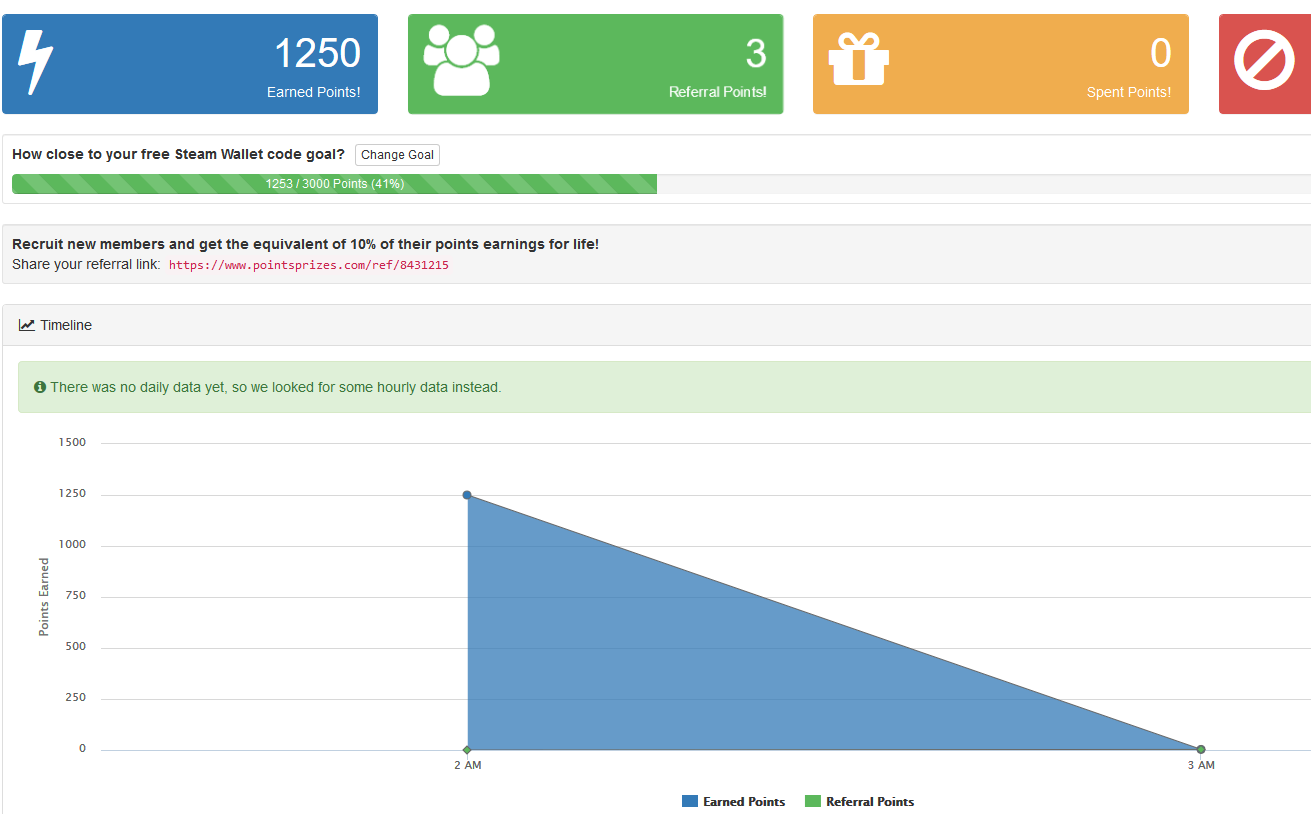Screen dimensions: 1311x814
Task: Click the line chart icon beside Timeline
Action: 27,325
